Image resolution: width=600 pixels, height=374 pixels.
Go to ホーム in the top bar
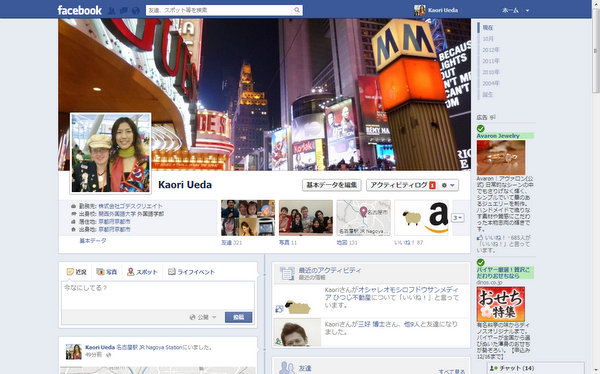[x=510, y=10]
